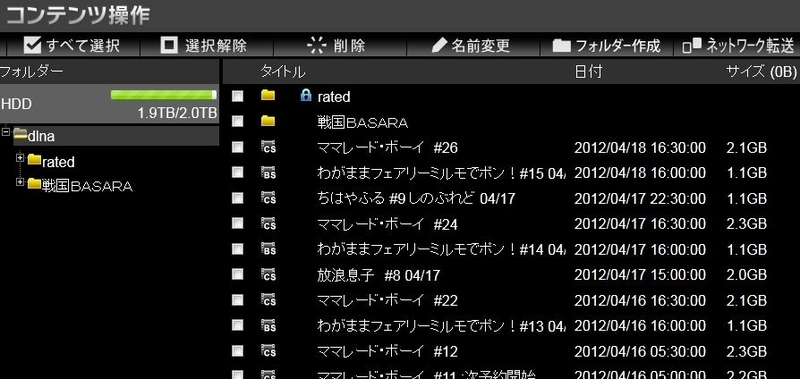
Task: Select the rated folder in tree
Action: pyautogui.click(x=58, y=162)
